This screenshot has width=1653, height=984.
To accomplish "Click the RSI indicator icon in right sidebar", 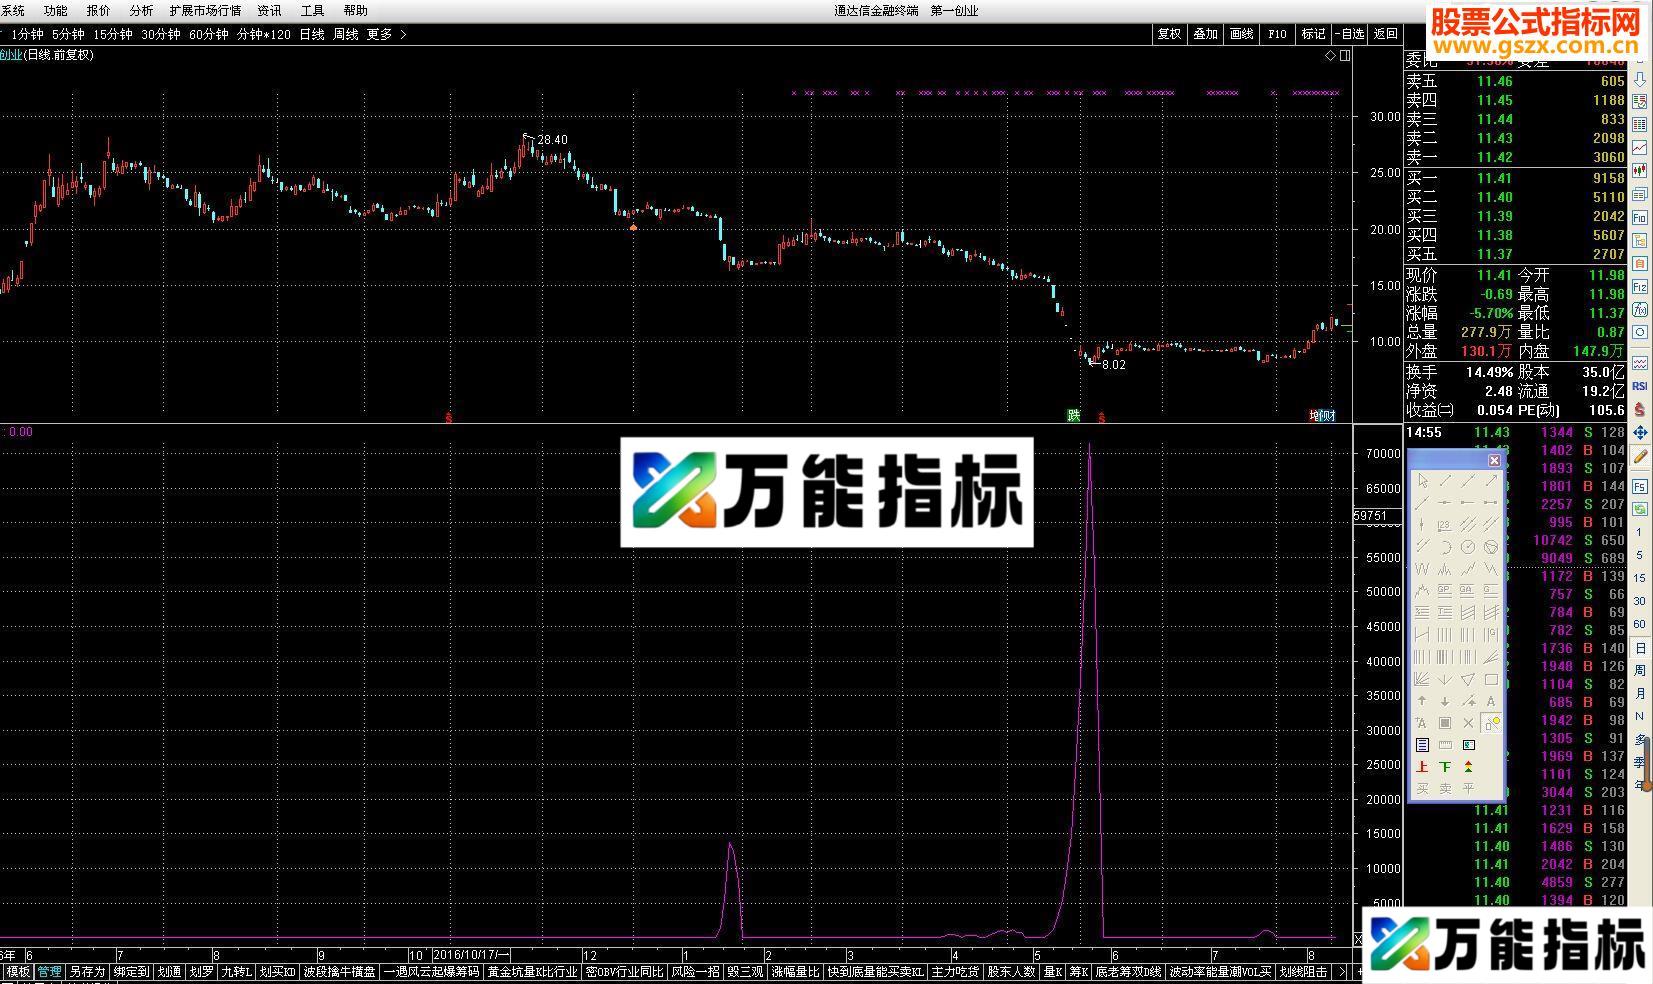I will 1639,385.
